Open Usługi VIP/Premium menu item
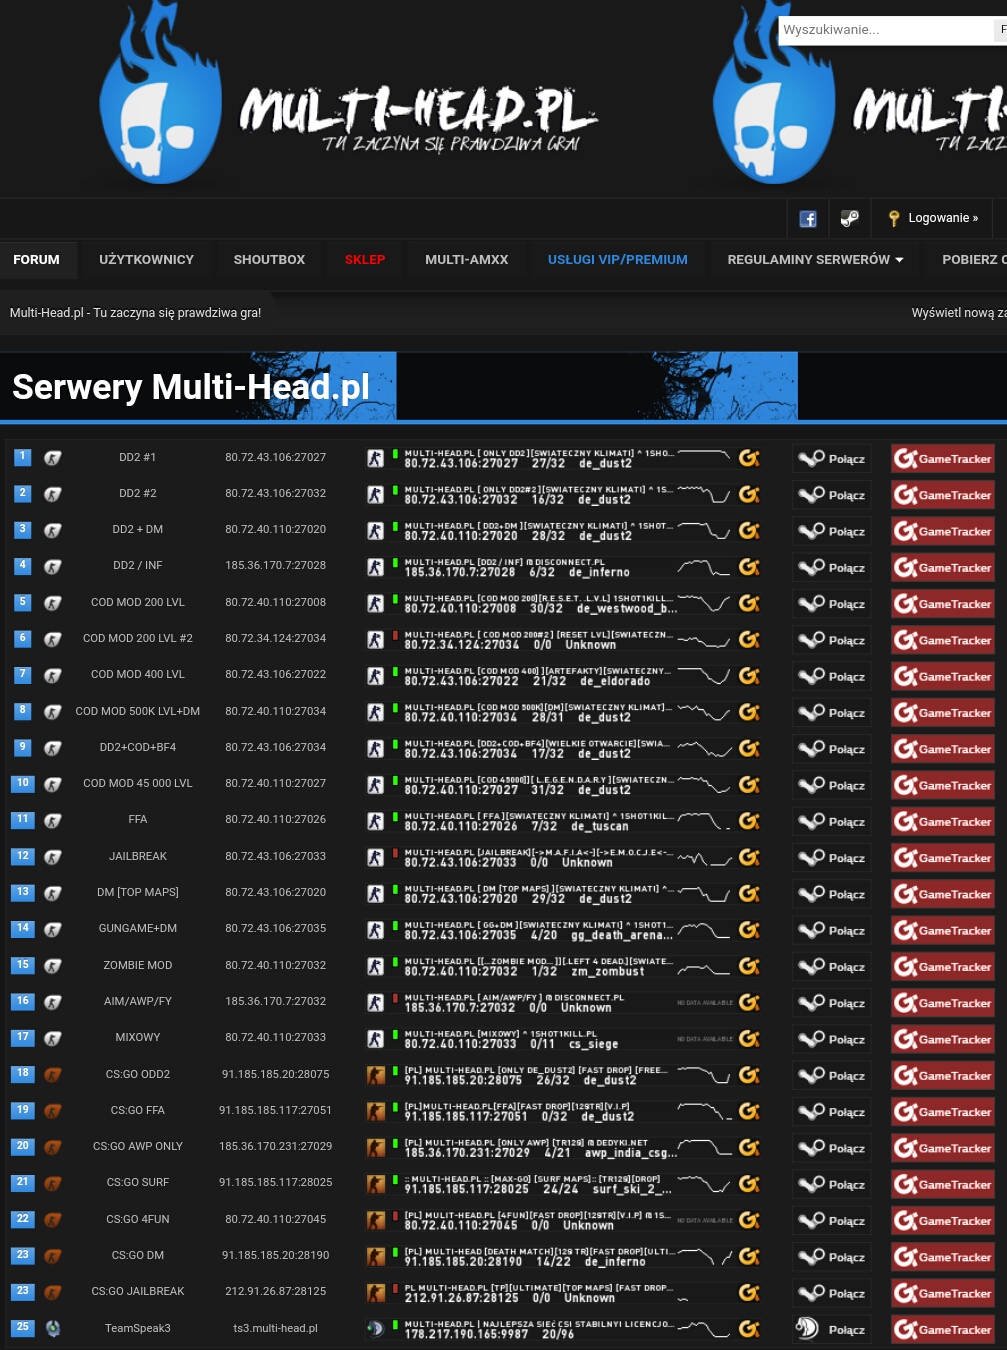 tap(617, 260)
